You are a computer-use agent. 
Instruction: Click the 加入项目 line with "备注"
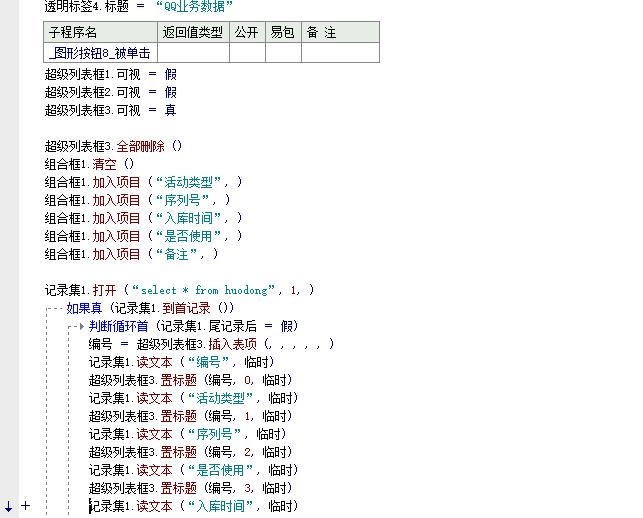[131, 254]
